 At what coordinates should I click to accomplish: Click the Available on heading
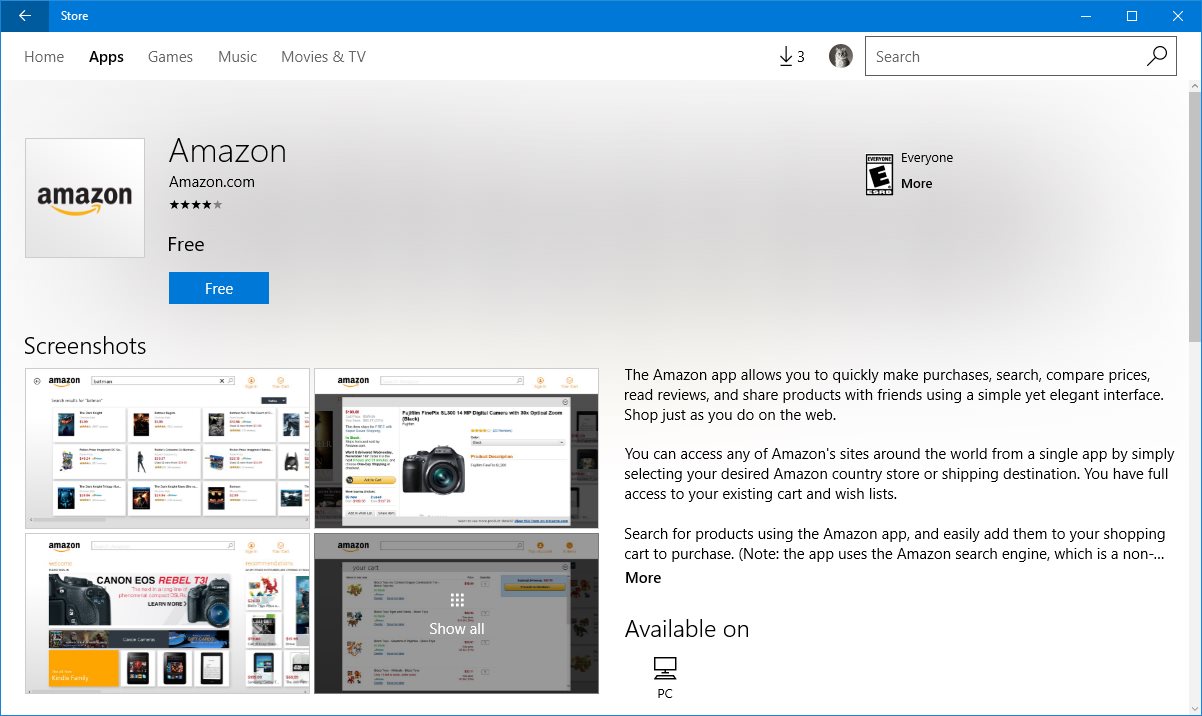coord(687,629)
